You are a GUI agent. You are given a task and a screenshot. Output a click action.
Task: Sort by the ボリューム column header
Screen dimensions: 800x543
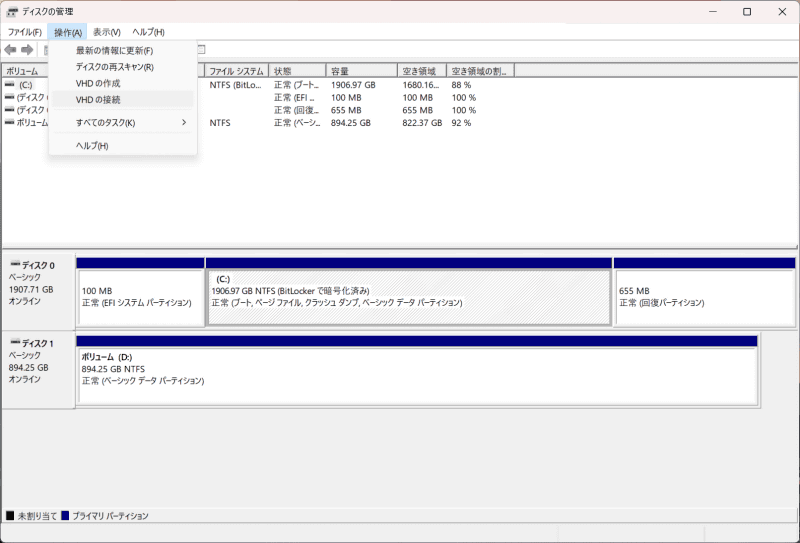[26, 71]
